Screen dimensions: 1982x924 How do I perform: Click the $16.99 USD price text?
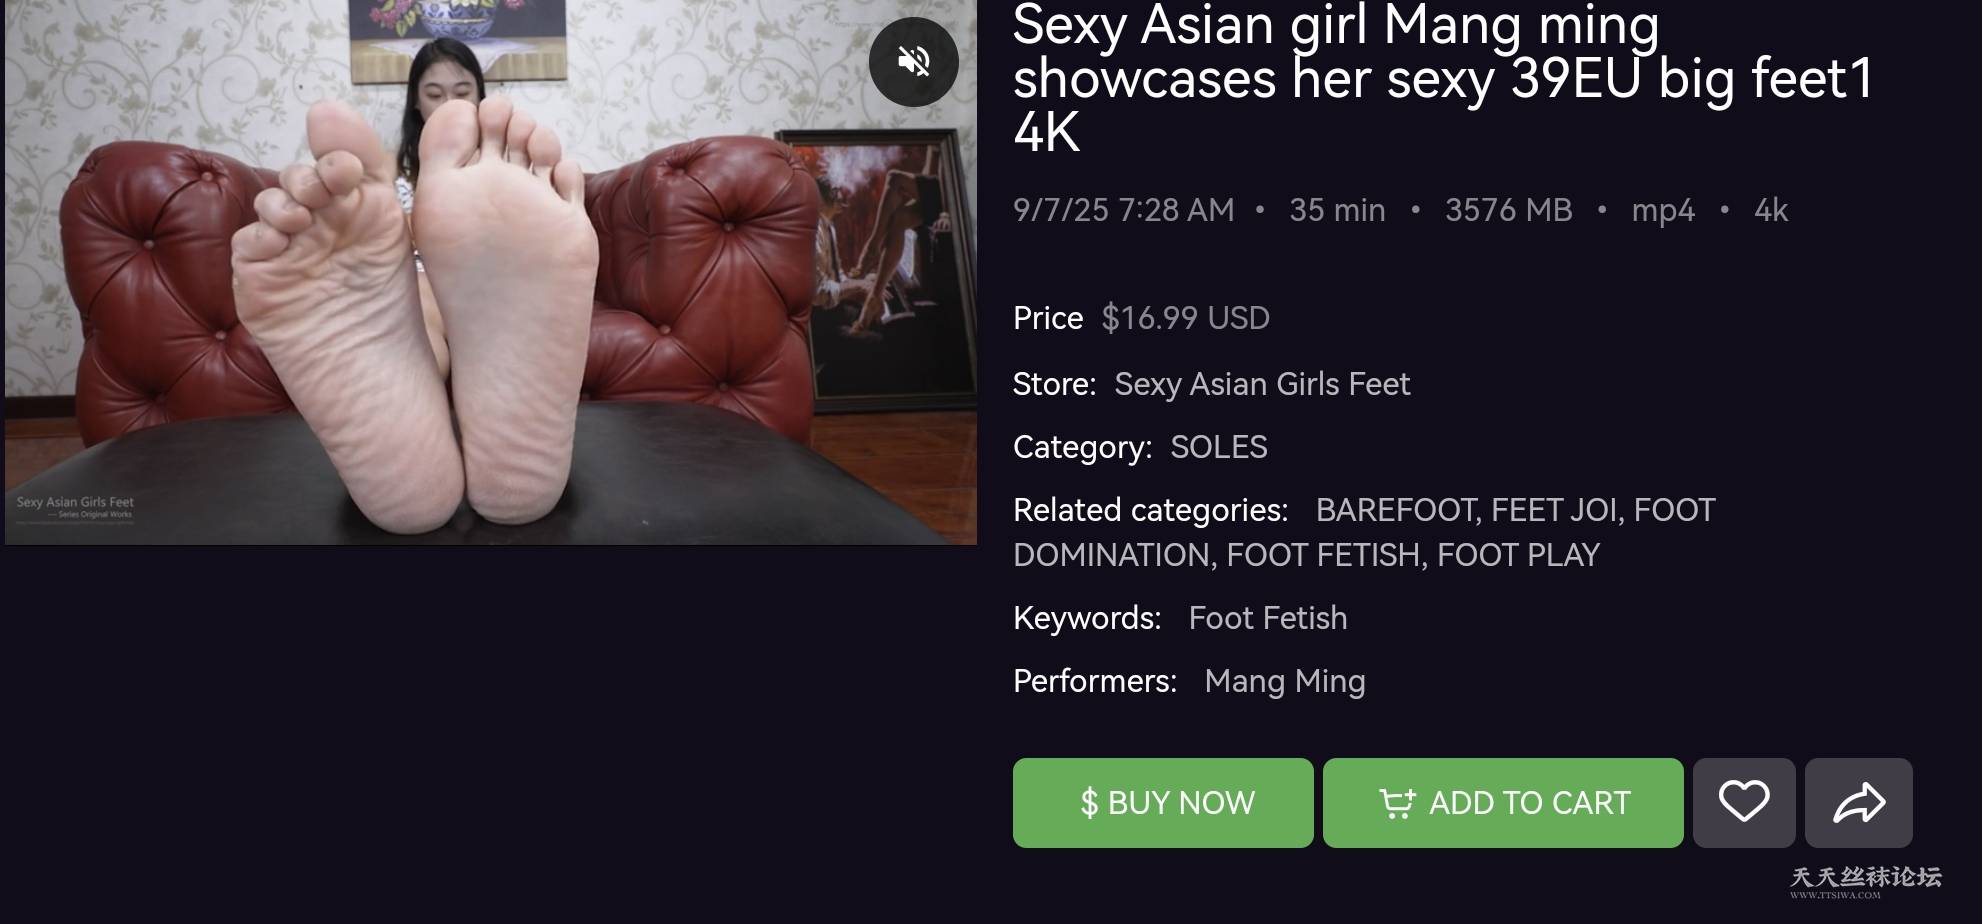(1185, 318)
